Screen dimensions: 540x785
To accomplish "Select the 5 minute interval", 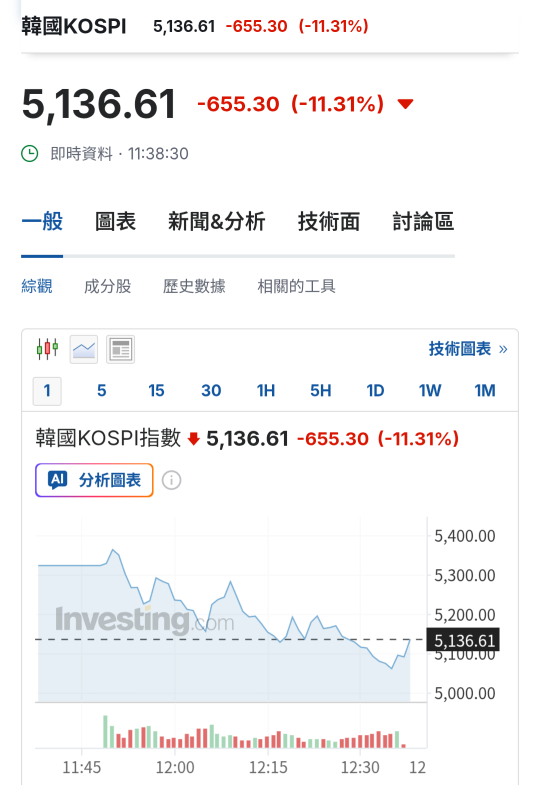I will [102, 390].
